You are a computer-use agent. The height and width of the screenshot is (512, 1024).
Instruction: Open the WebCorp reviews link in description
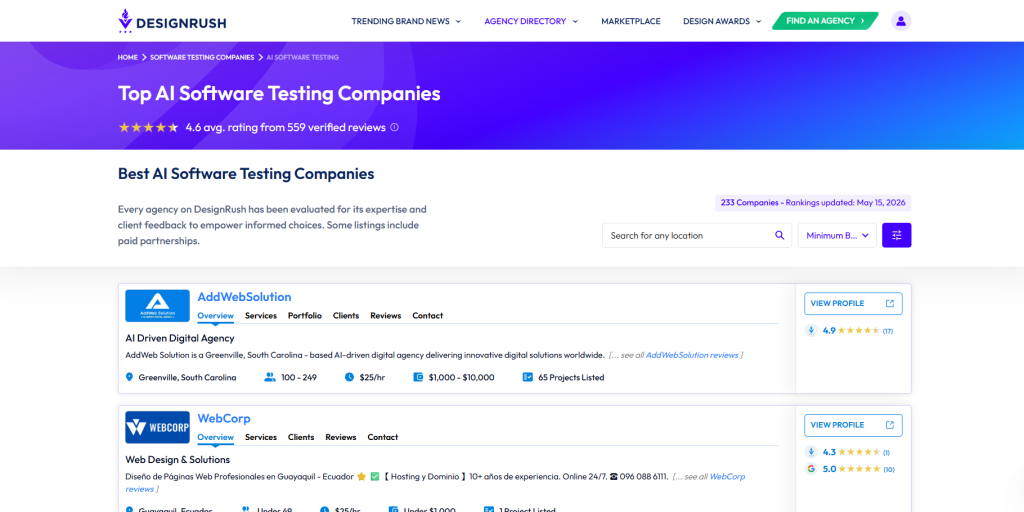pyautogui.click(x=727, y=477)
